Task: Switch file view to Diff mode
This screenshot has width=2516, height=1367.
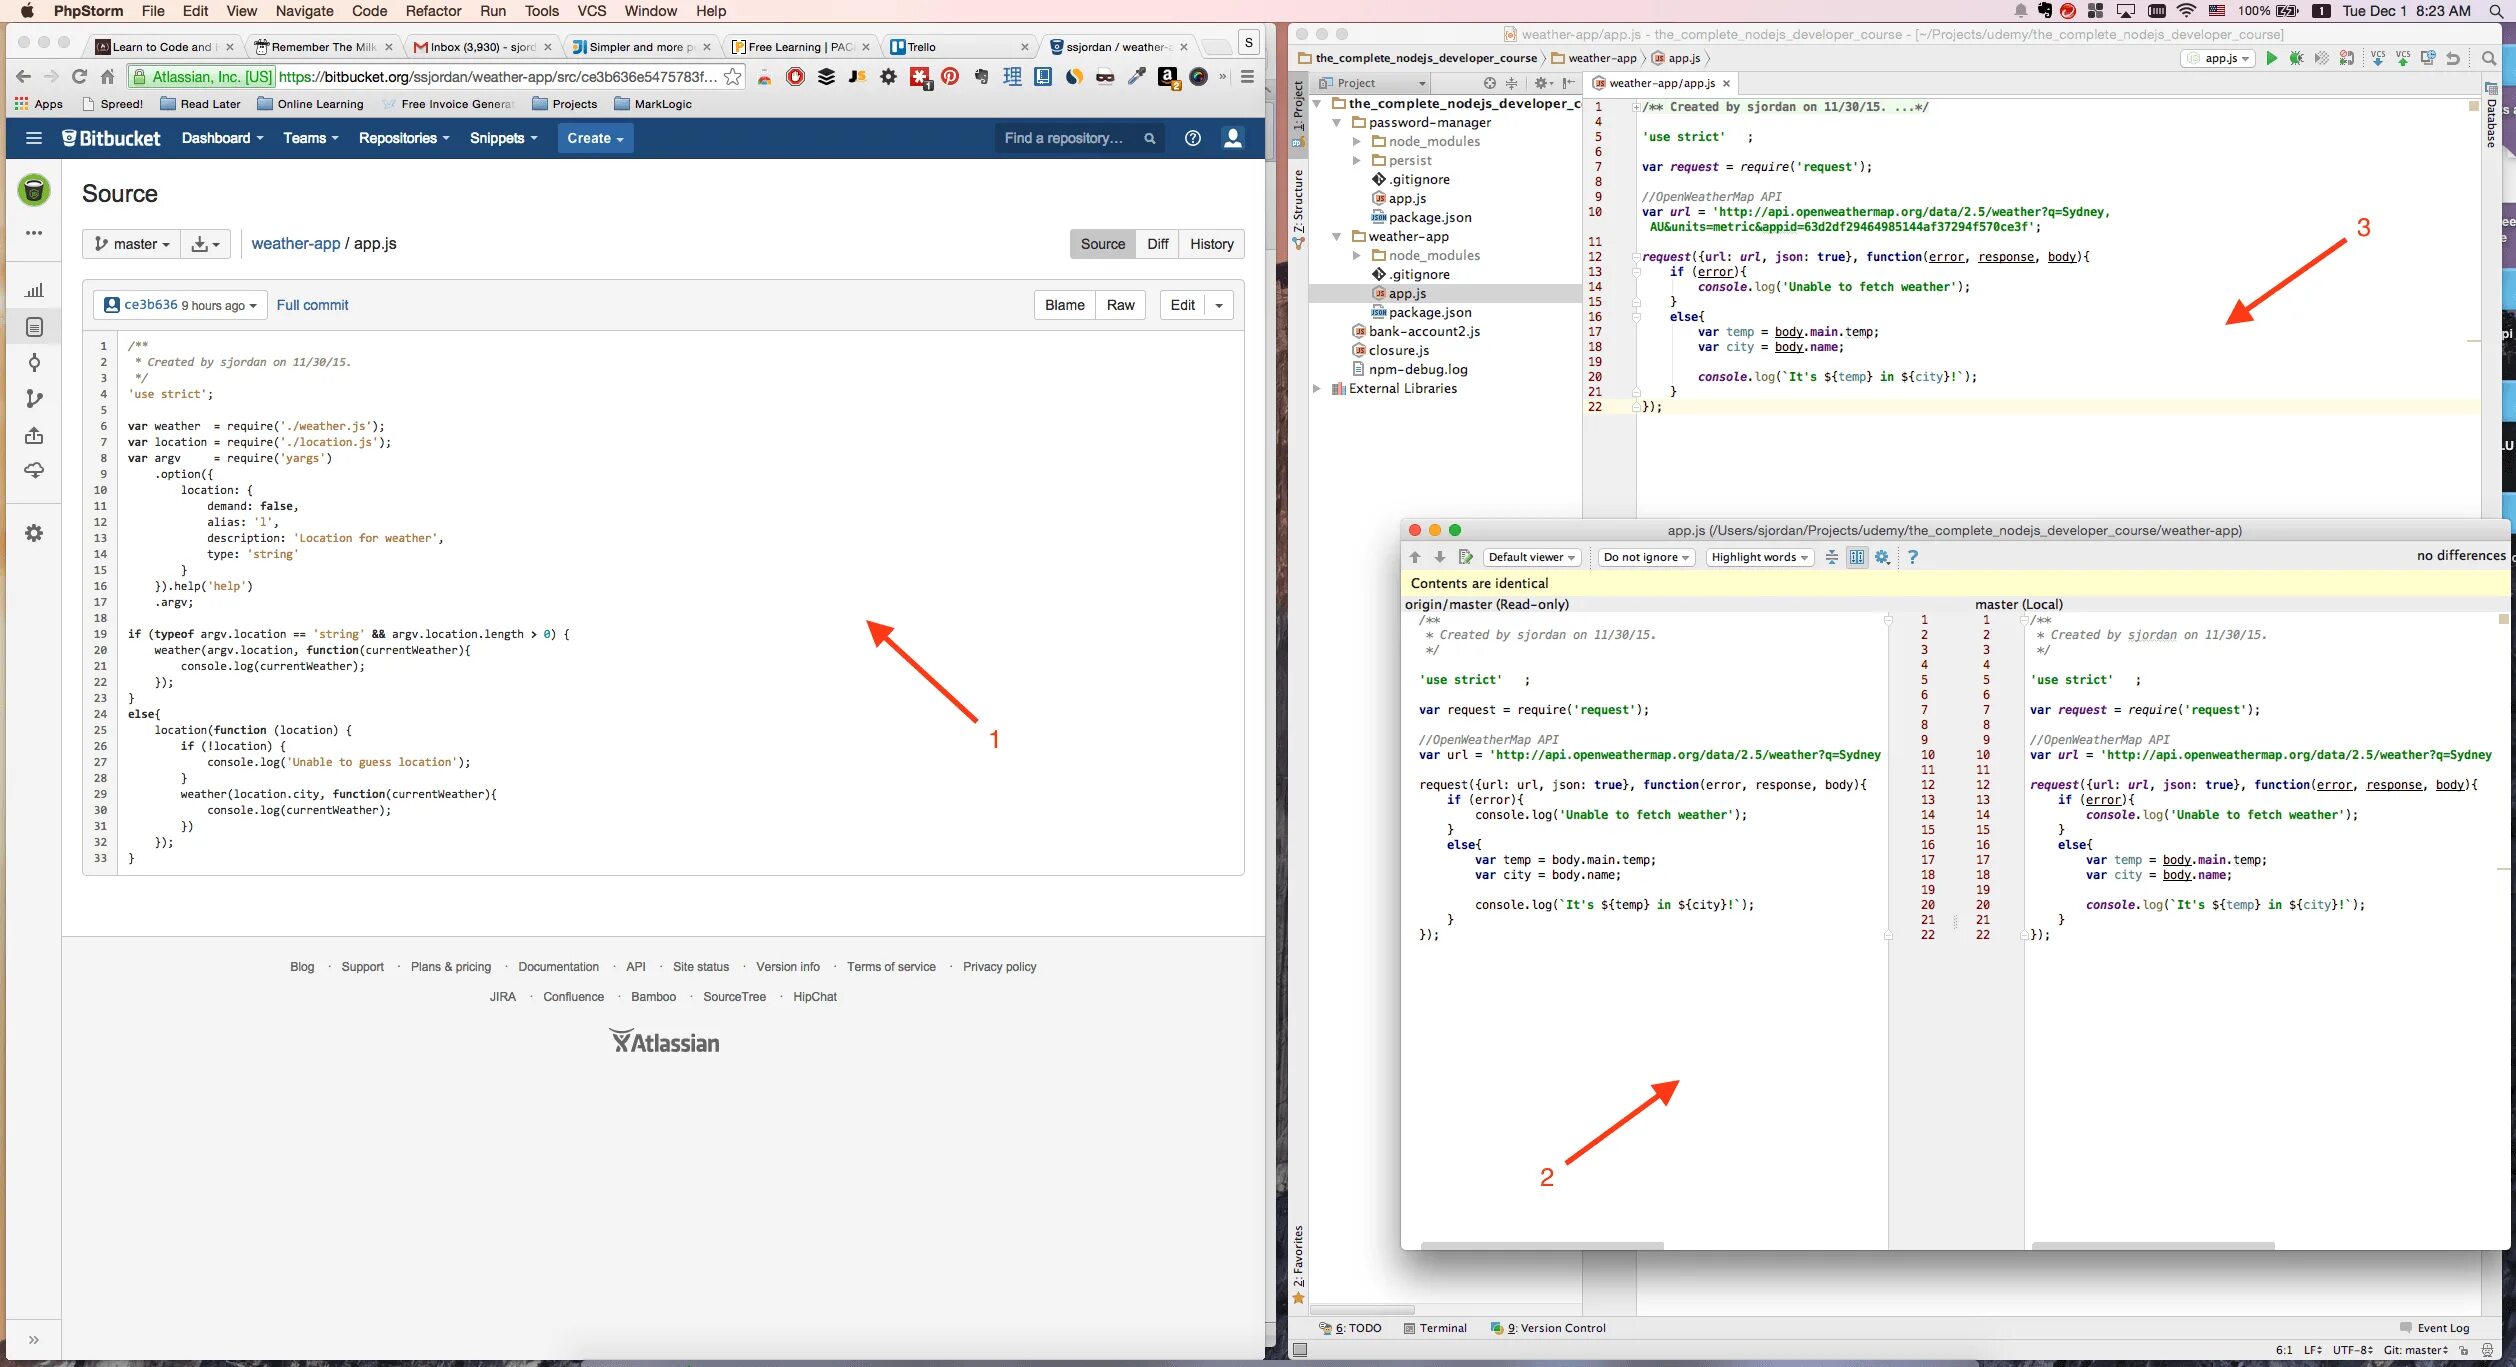Action: [1157, 244]
